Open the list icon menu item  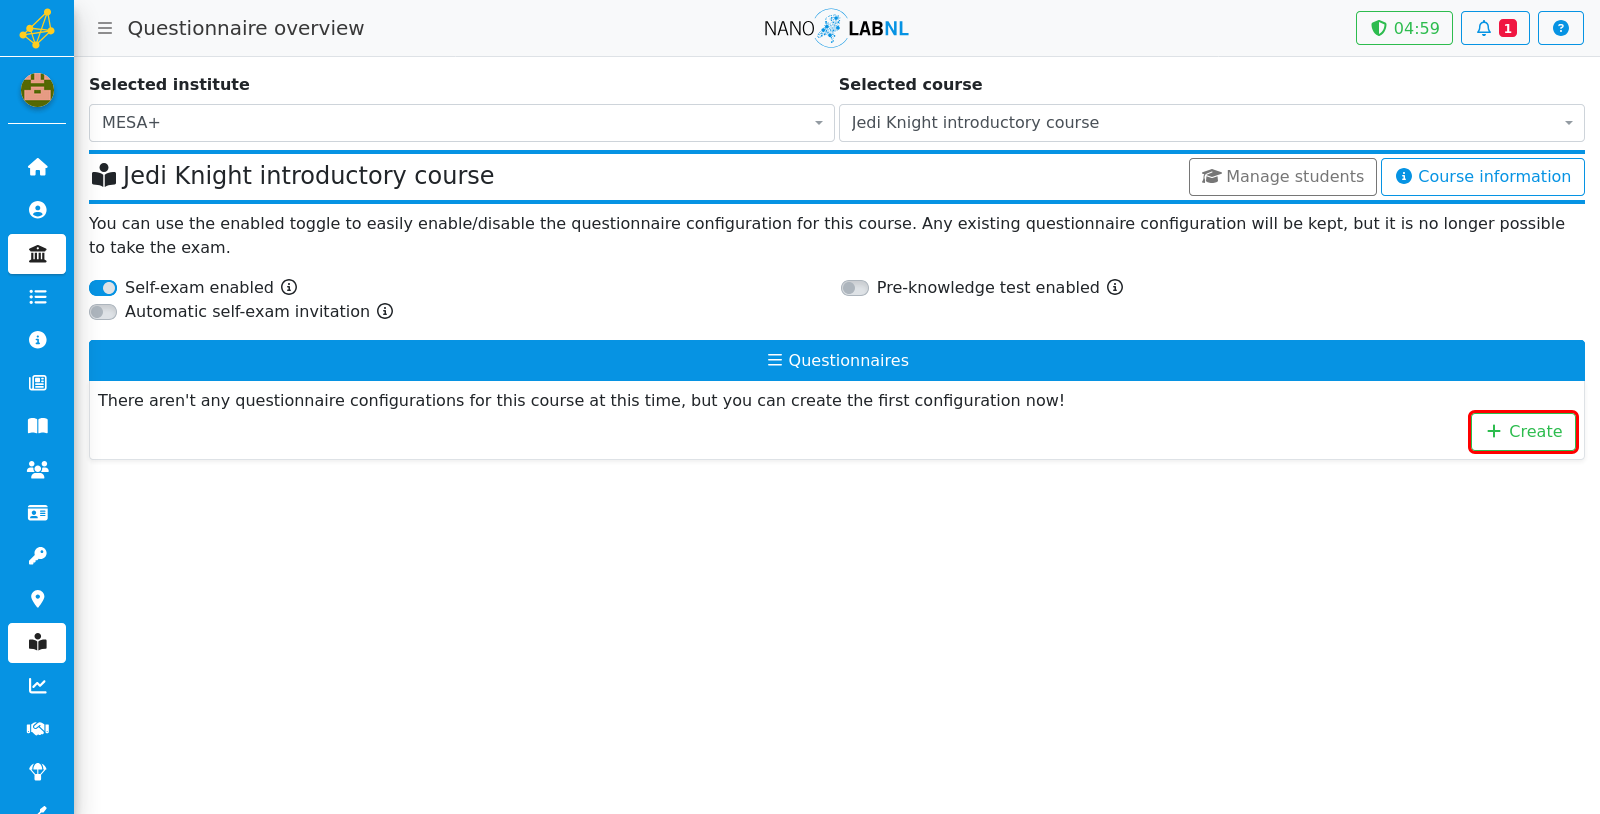click(x=37, y=297)
